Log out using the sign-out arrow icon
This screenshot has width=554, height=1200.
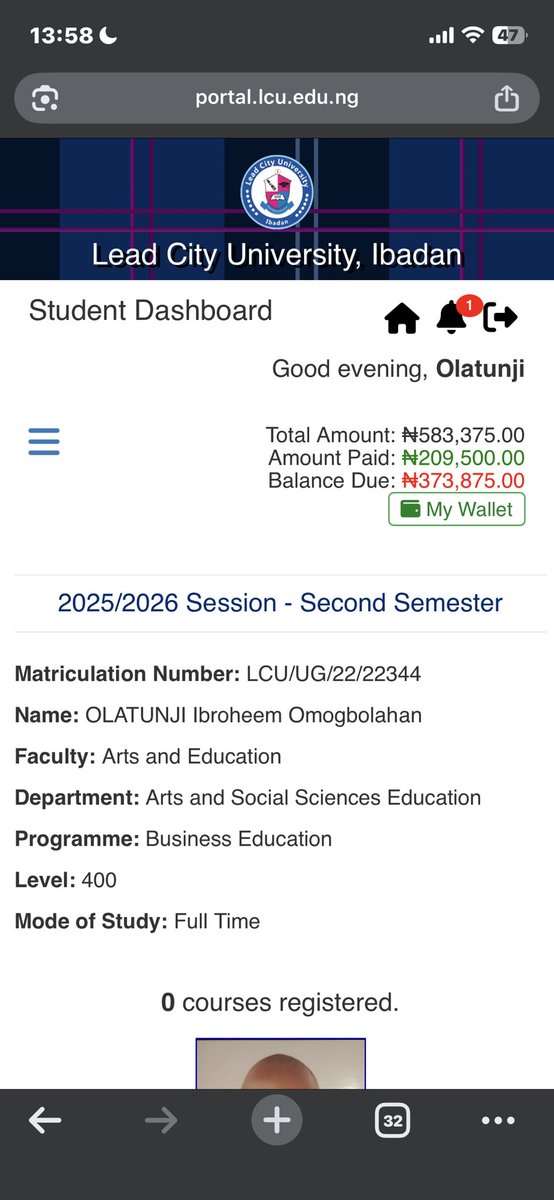pyautogui.click(x=501, y=318)
